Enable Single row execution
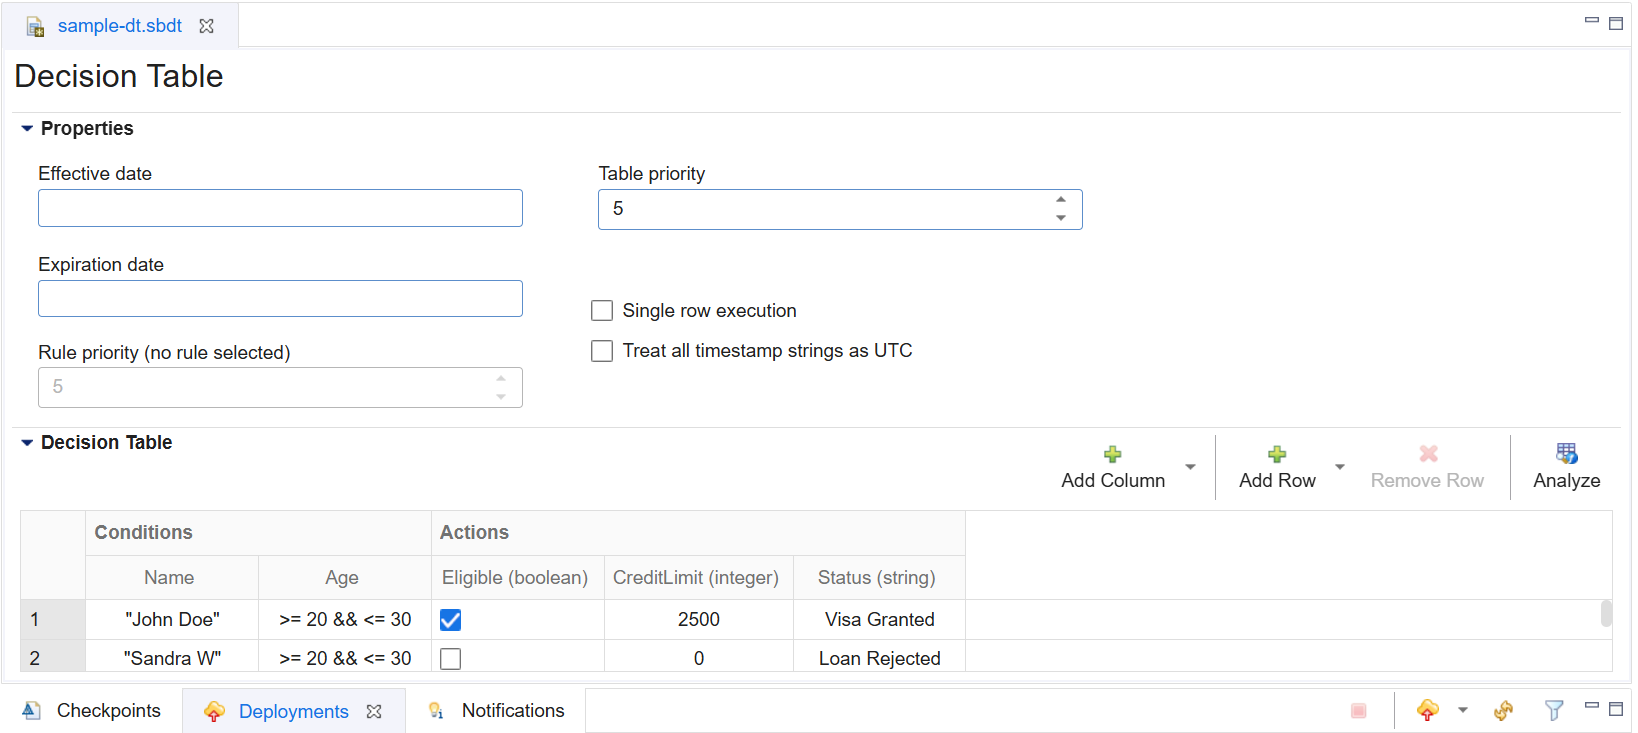The height and width of the screenshot is (733, 1638). point(602,311)
